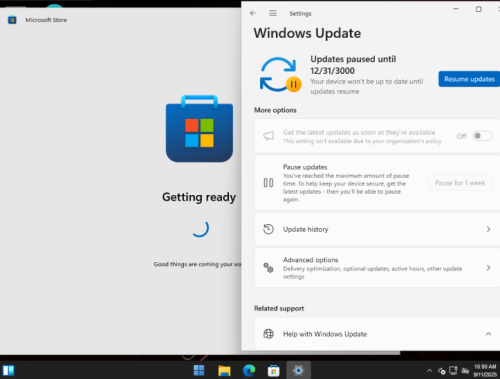This screenshot has width=500, height=379.
Task: Launch Microsoft Edge from taskbar
Action: 249,370
